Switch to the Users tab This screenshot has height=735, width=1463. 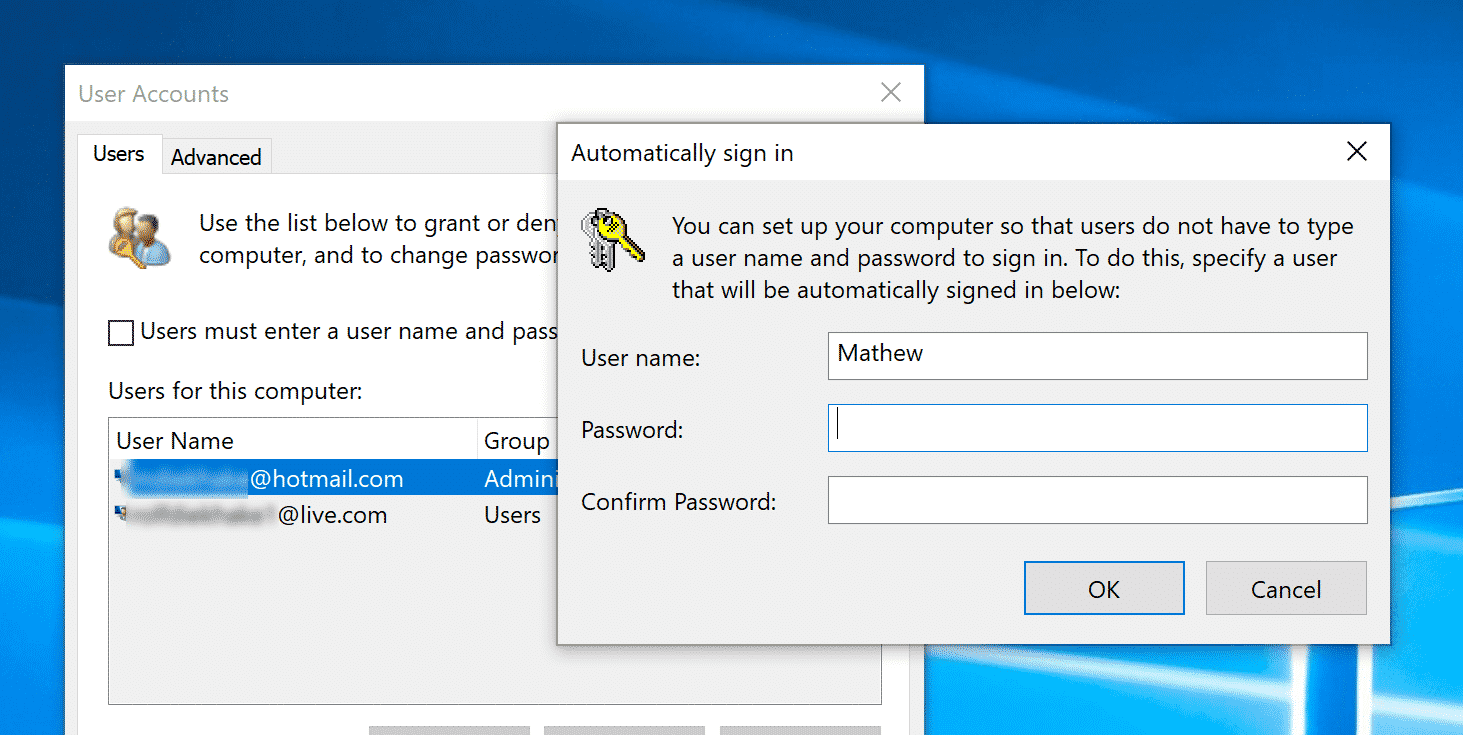pos(118,153)
